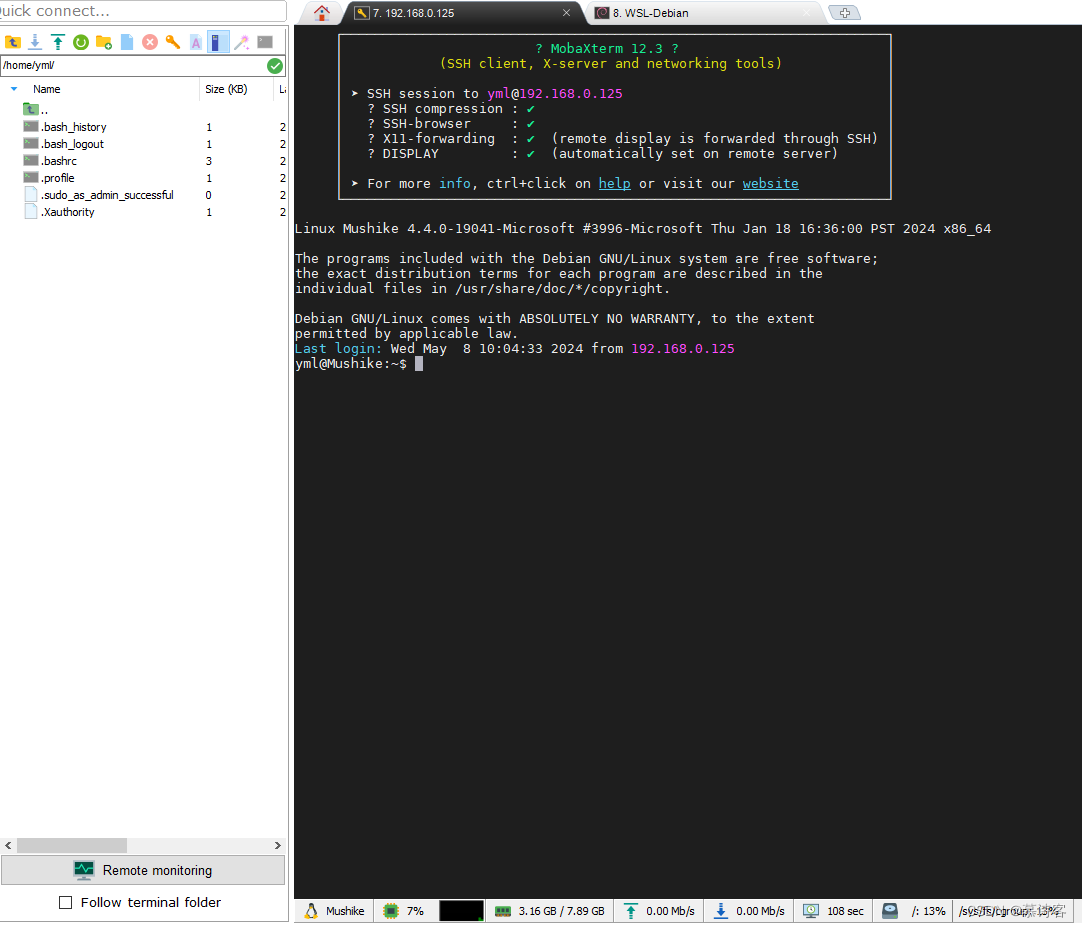The height and width of the screenshot is (927, 1082).
Task: Click the sort arrow beside Name column
Action: 14,89
